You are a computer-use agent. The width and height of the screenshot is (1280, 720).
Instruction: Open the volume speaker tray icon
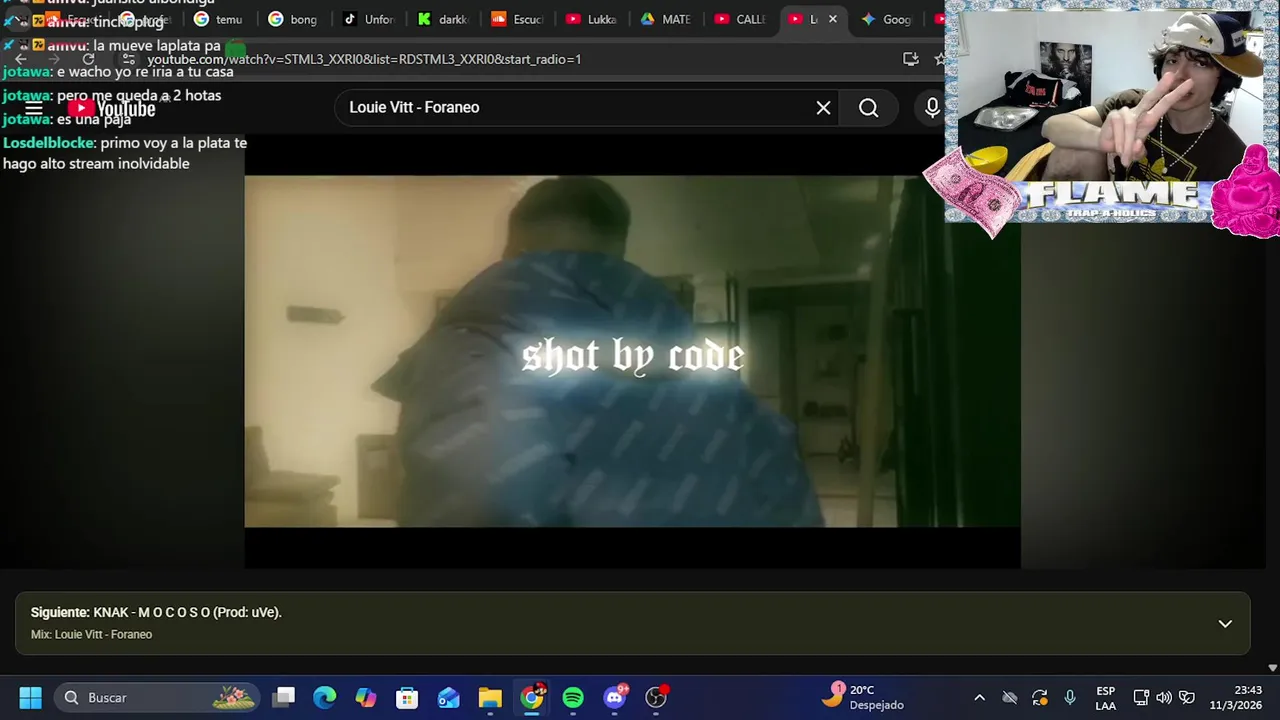coord(1164,697)
